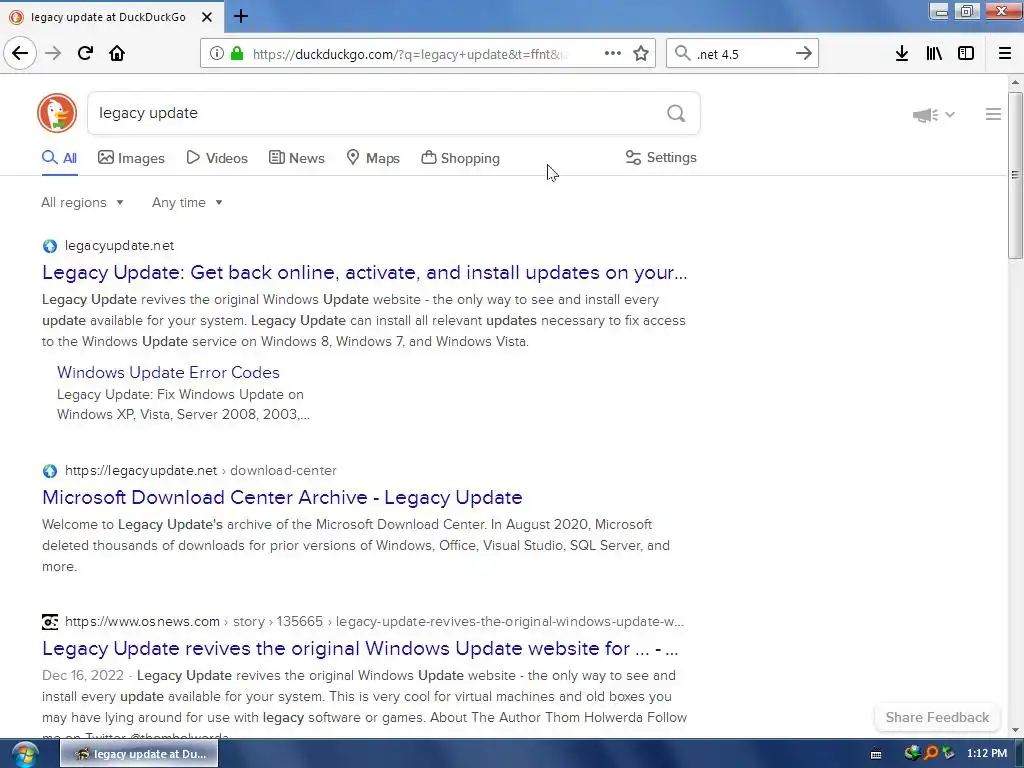Open the Firefox hamburger menu
1024x768 pixels.
tap(1005, 54)
